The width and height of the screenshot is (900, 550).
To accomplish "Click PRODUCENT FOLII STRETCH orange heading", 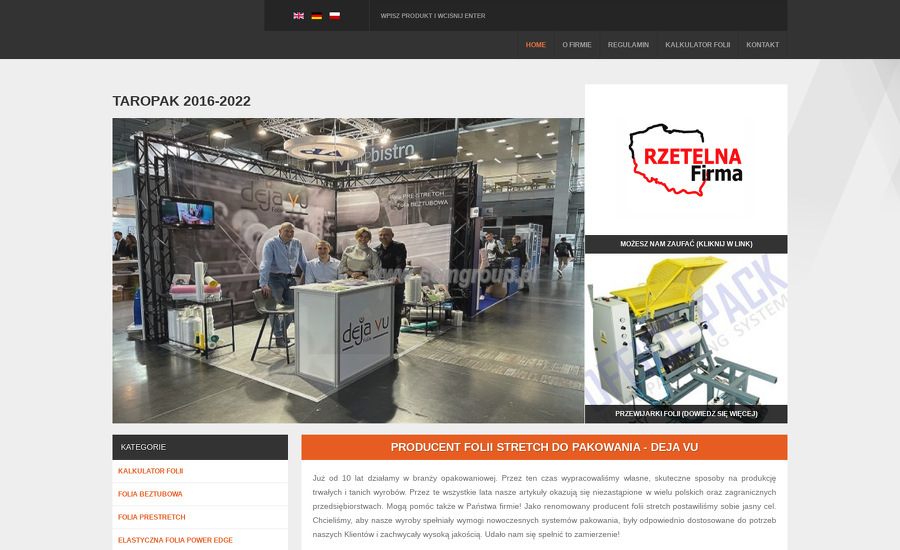I will click(544, 447).
